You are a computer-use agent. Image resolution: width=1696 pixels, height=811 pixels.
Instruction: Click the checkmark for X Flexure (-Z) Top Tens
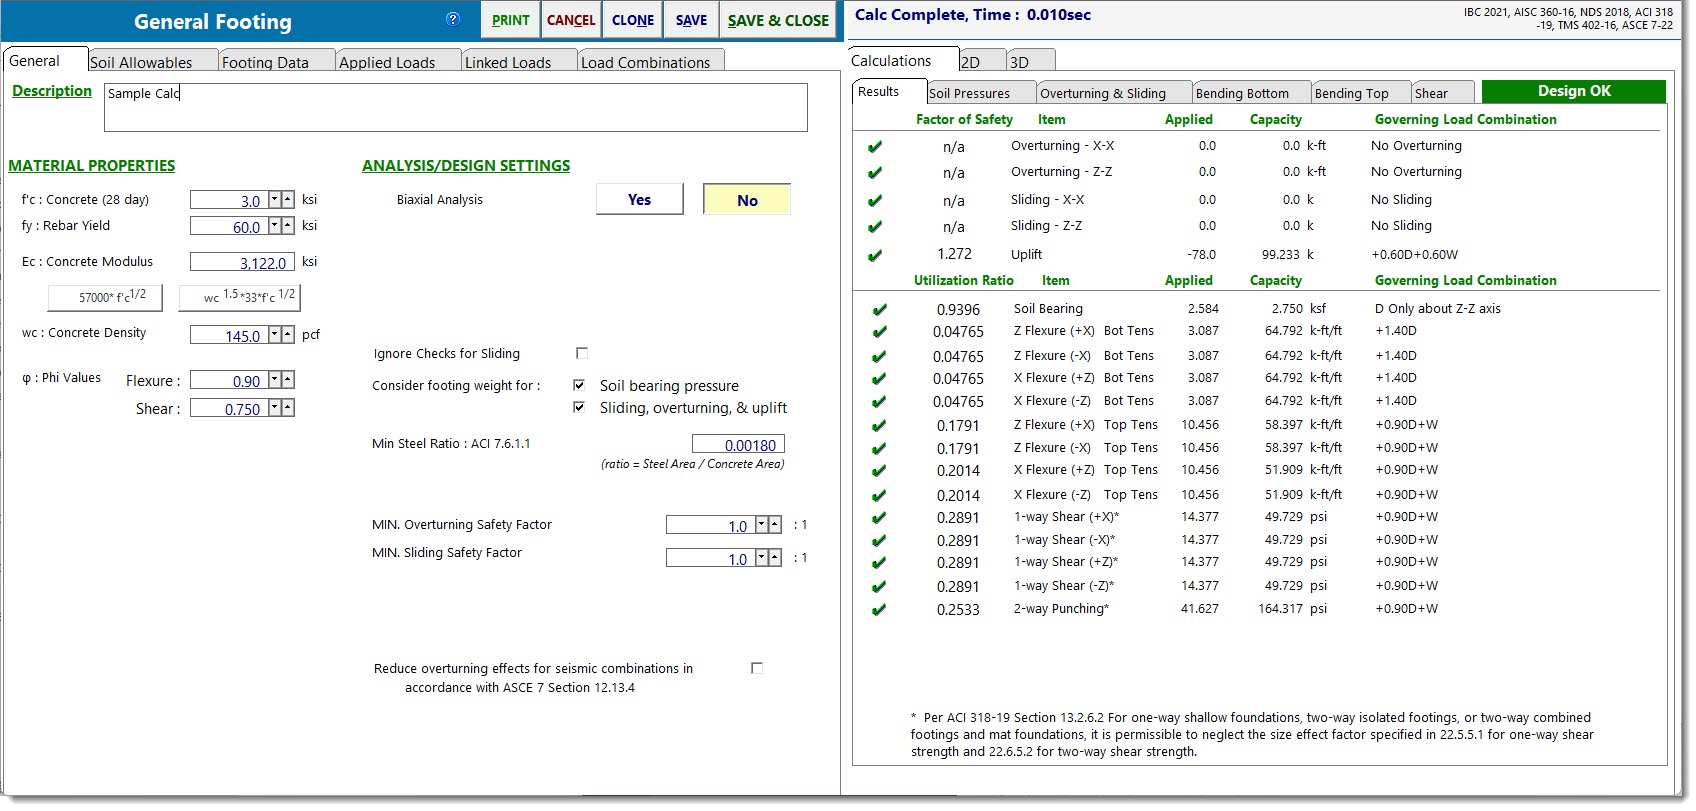(879, 496)
